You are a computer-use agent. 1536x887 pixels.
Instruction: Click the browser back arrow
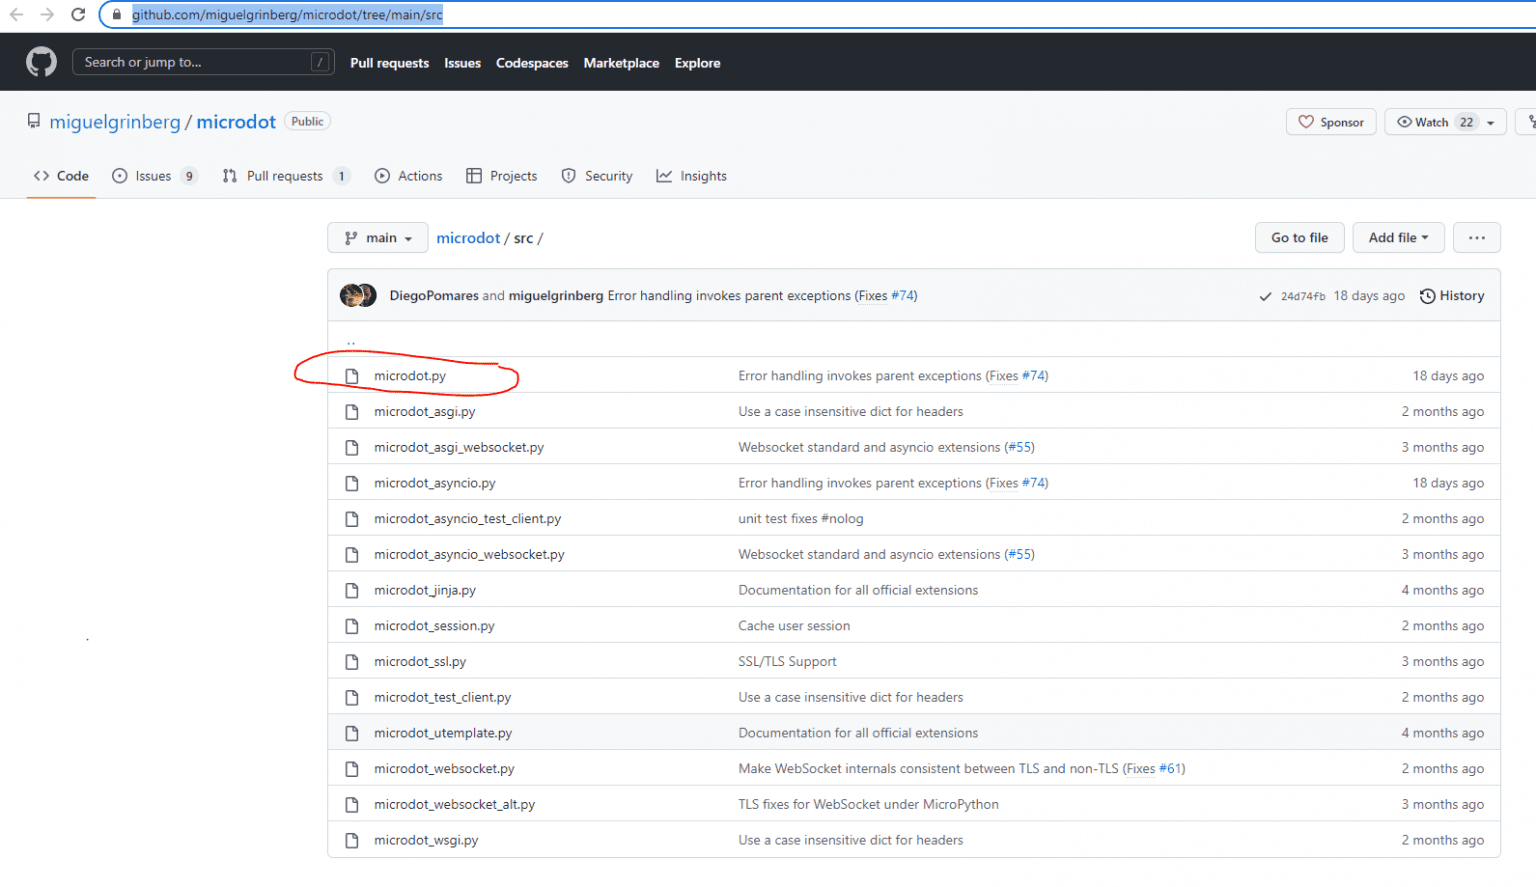(16, 14)
